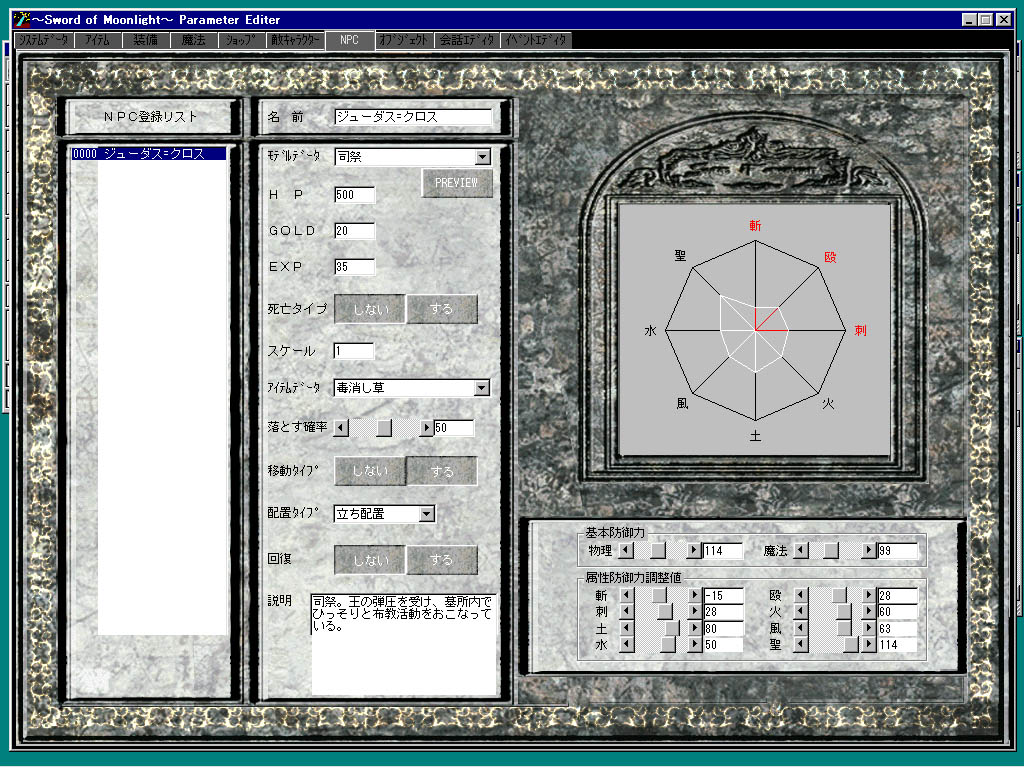Increase 殴 adjustment with the right arrow
1024x768 pixels.
click(869, 596)
